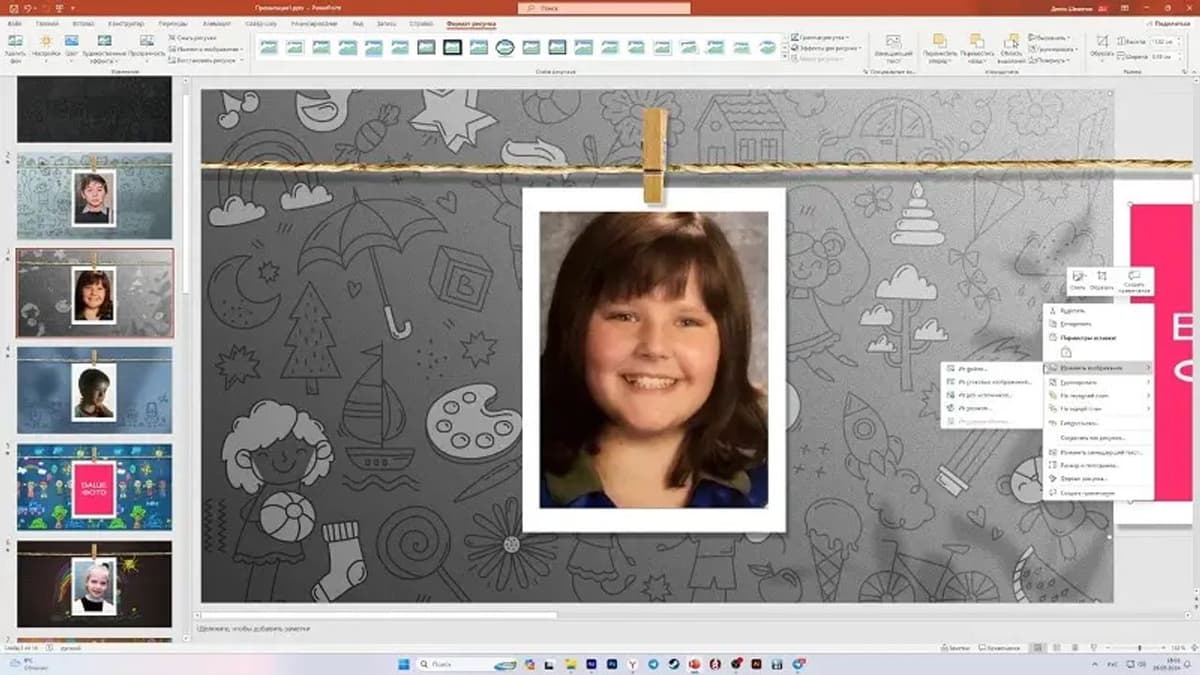Select 'Save as Picture' (Сохранить как рисунок) in context menu
The height and width of the screenshot is (675, 1200).
pyautogui.click(x=1091, y=438)
